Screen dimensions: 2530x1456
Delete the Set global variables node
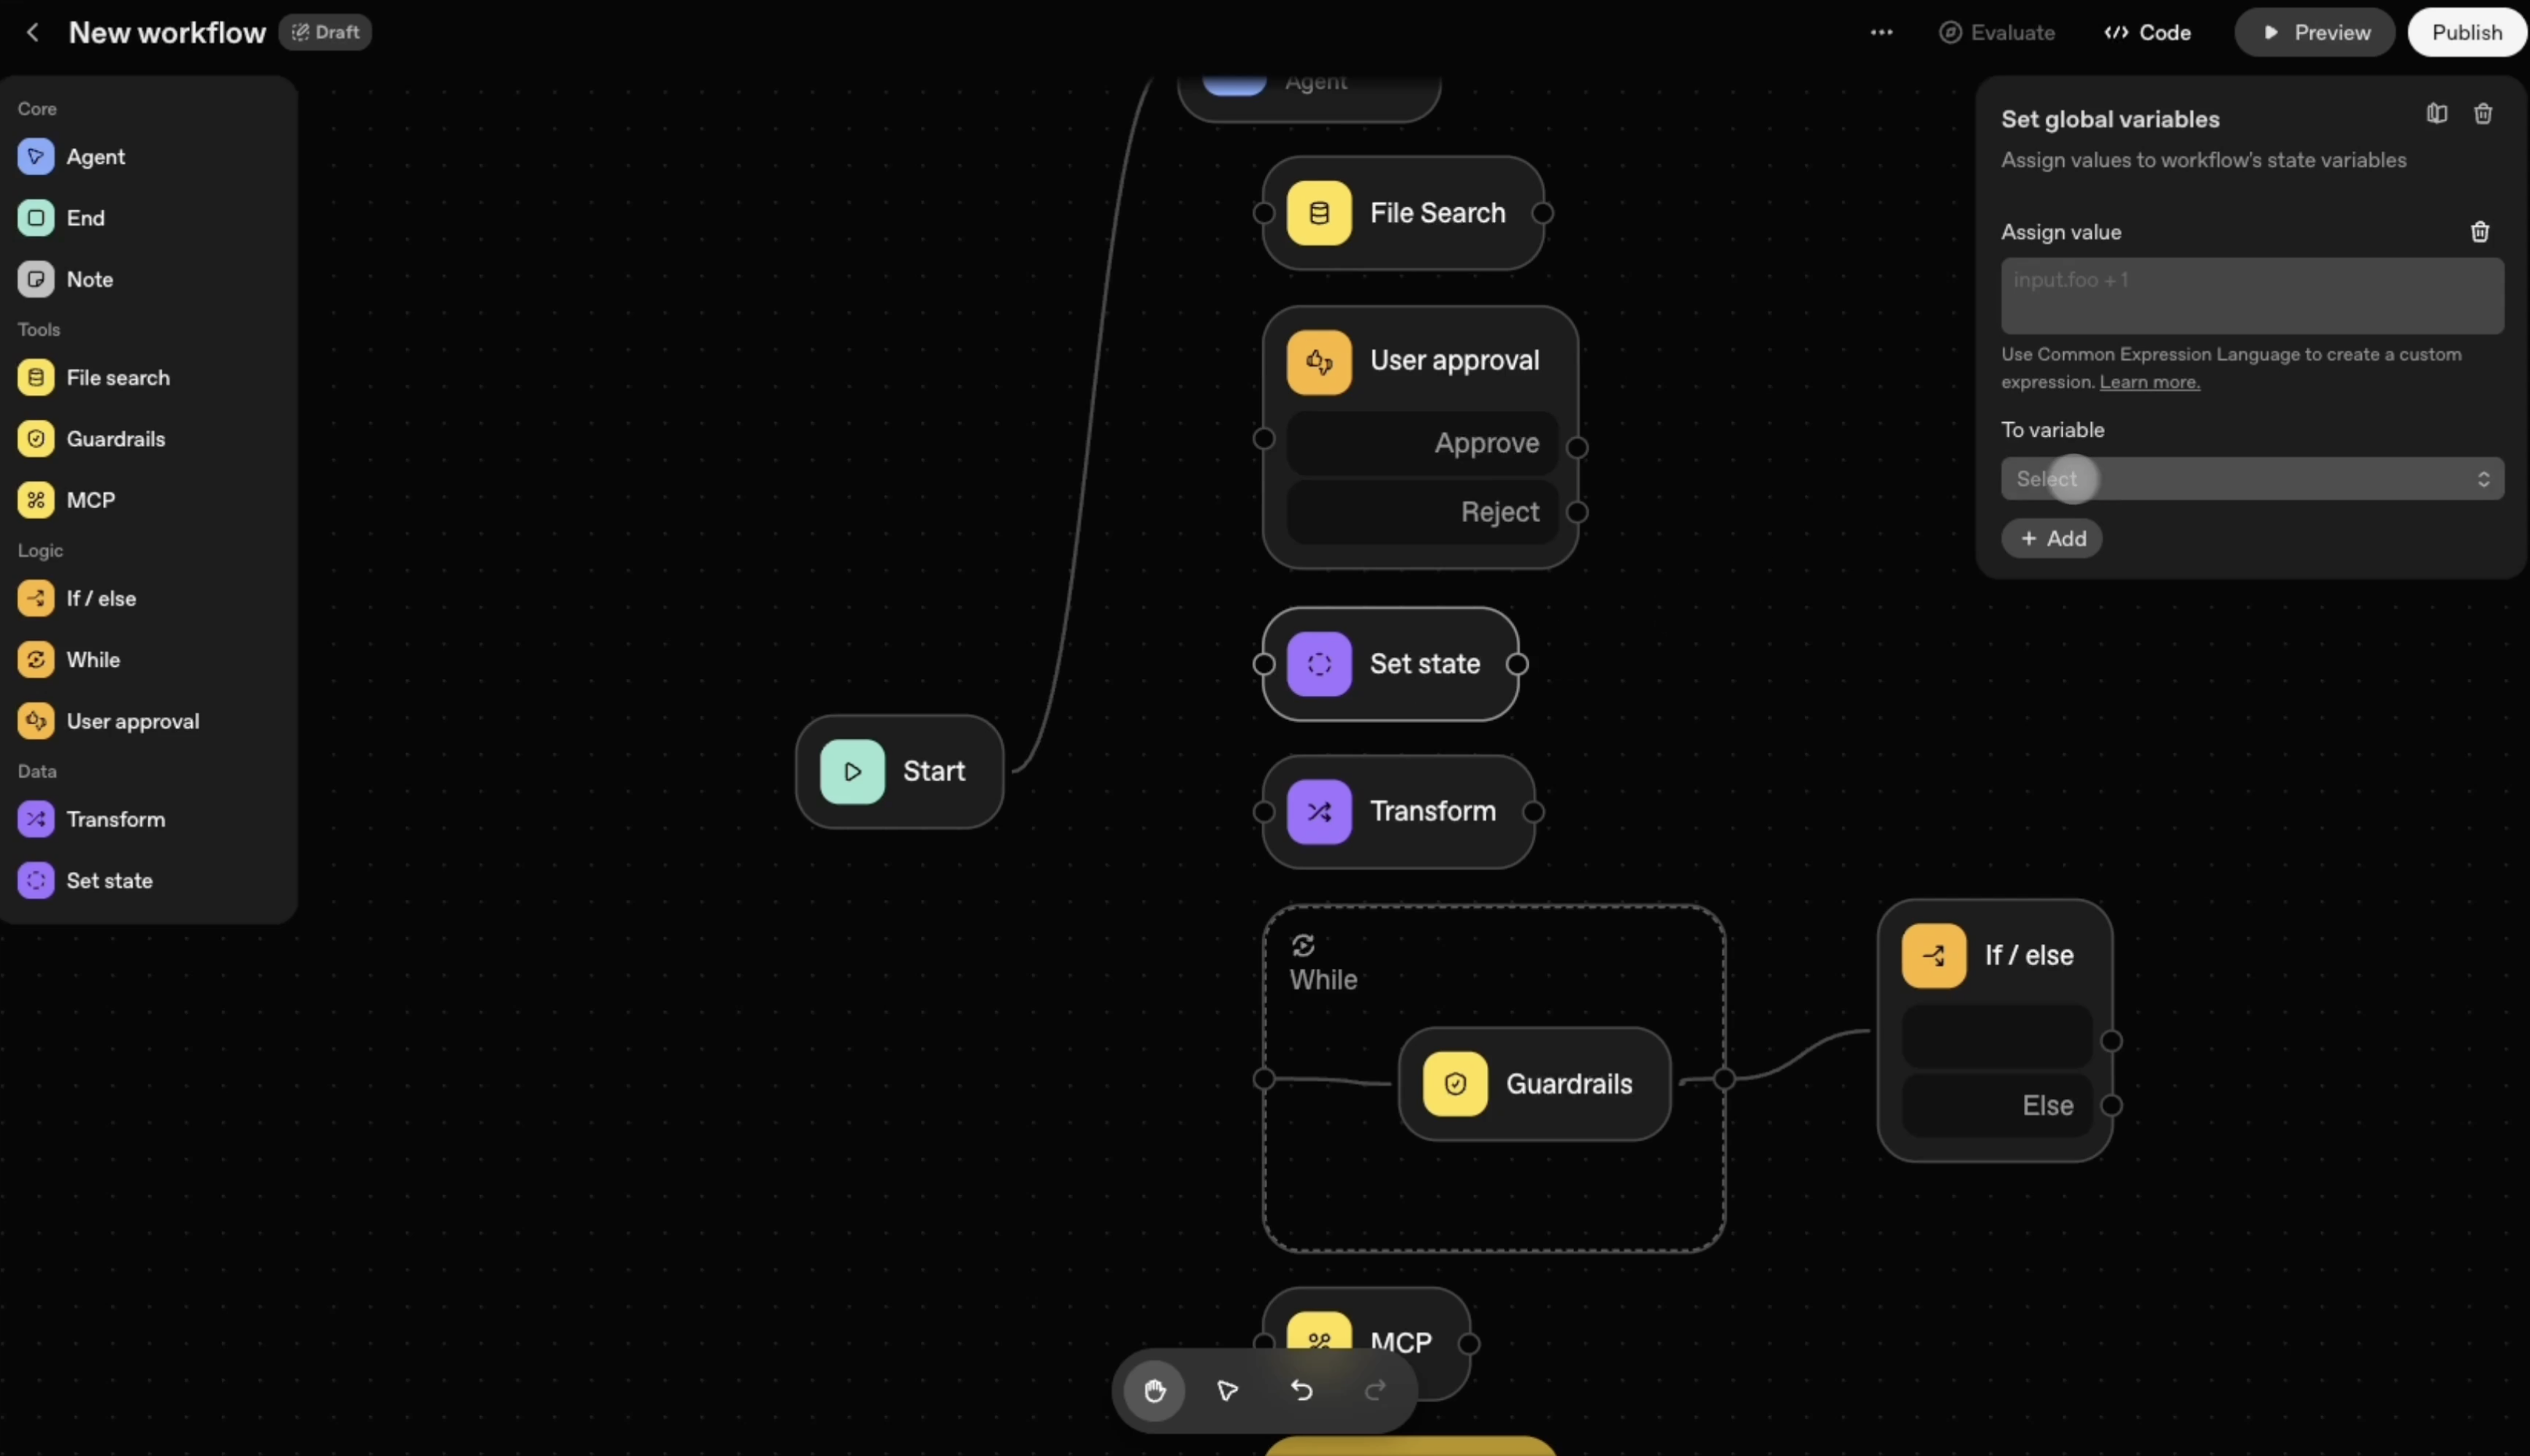coord(2482,114)
